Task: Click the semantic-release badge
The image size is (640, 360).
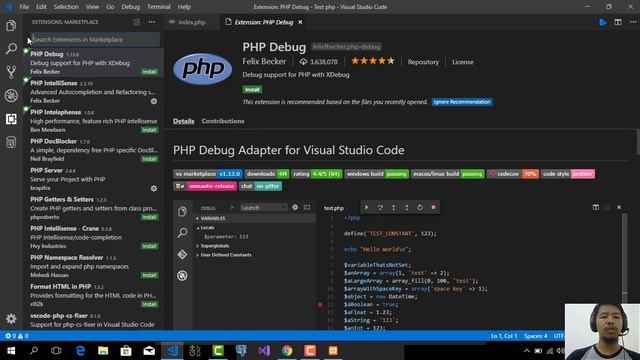Action: point(205,186)
